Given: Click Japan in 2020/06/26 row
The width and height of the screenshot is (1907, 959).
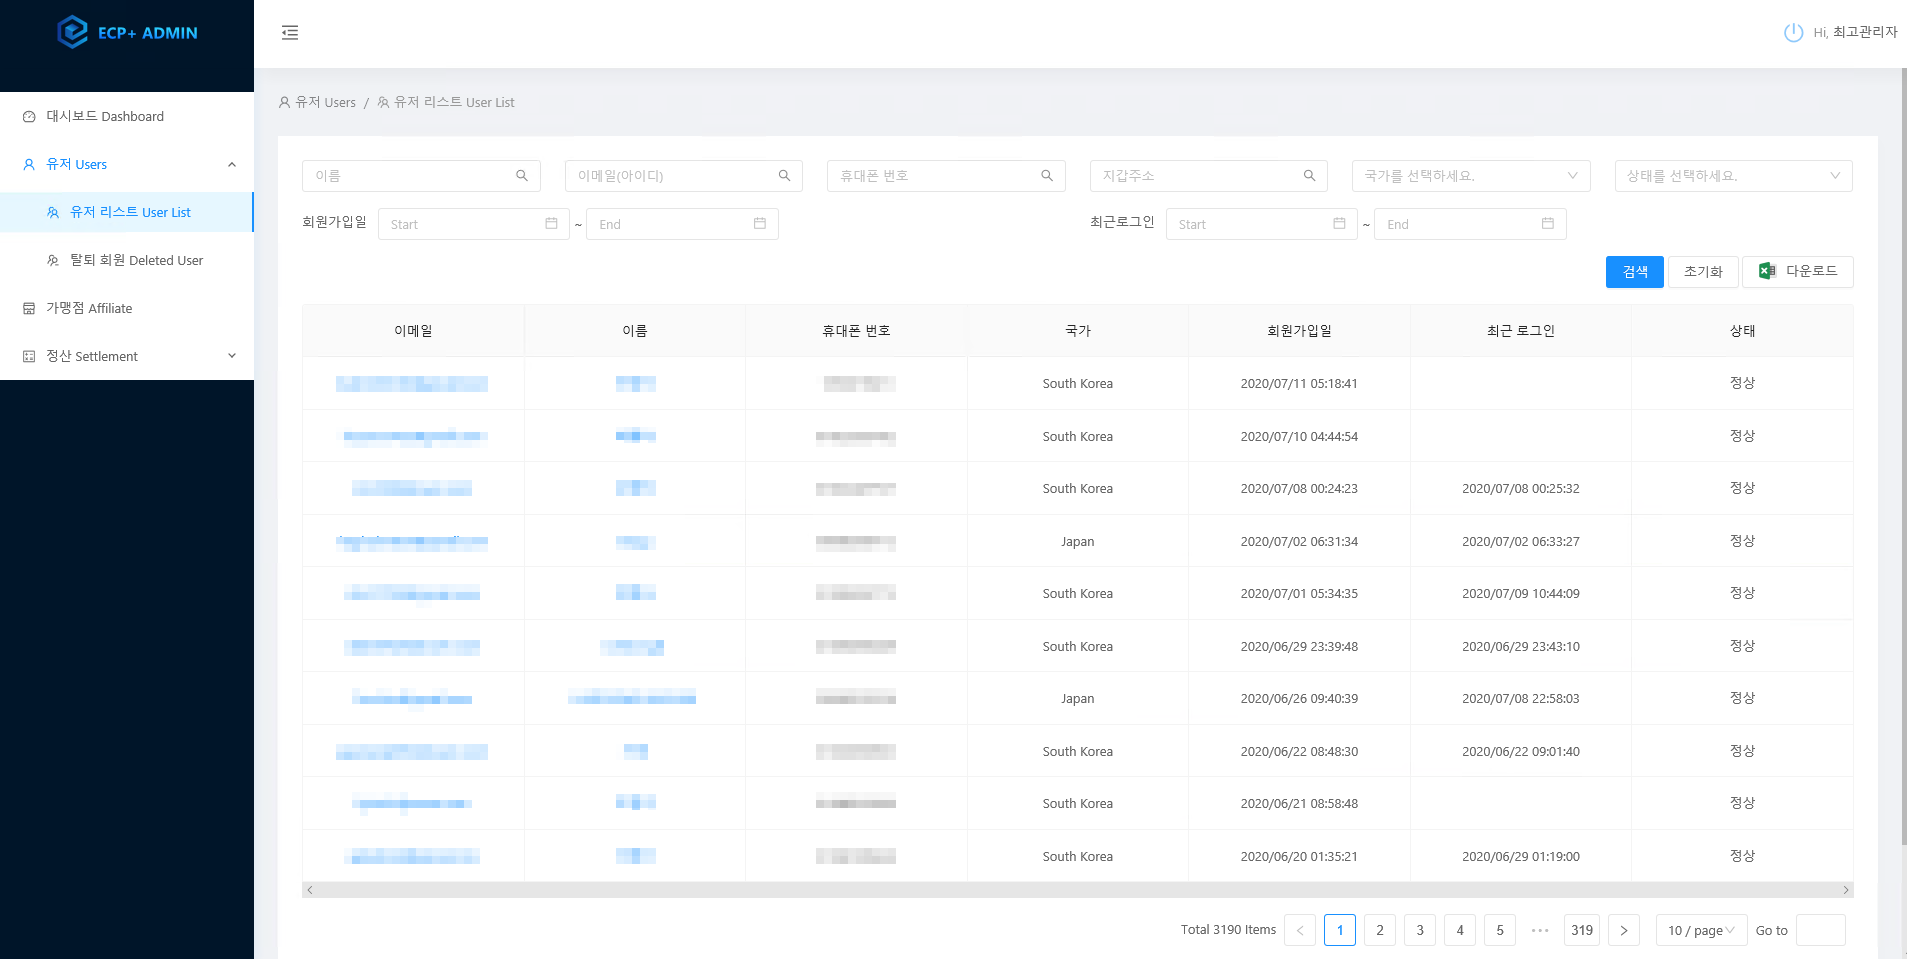Looking at the screenshot, I should tap(1078, 699).
